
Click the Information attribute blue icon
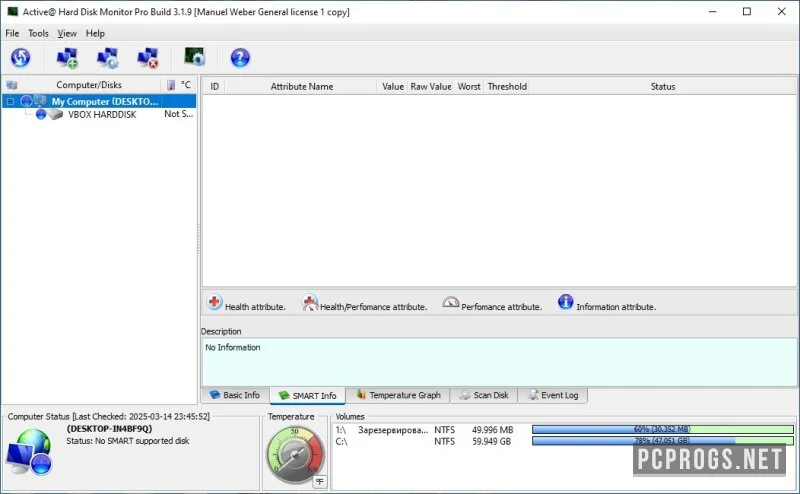(x=565, y=302)
